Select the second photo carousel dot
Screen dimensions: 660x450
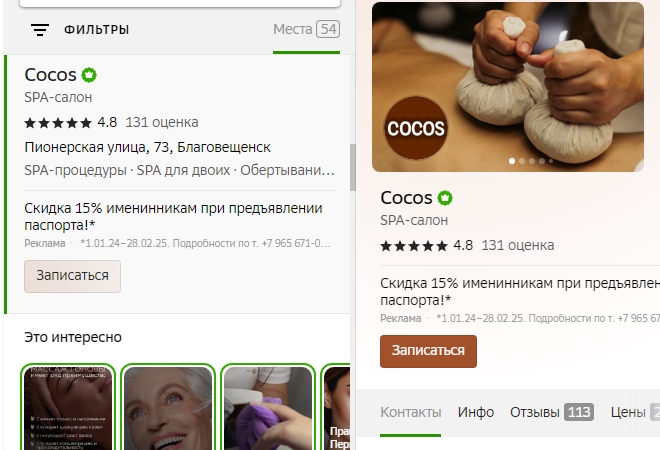click(522, 161)
